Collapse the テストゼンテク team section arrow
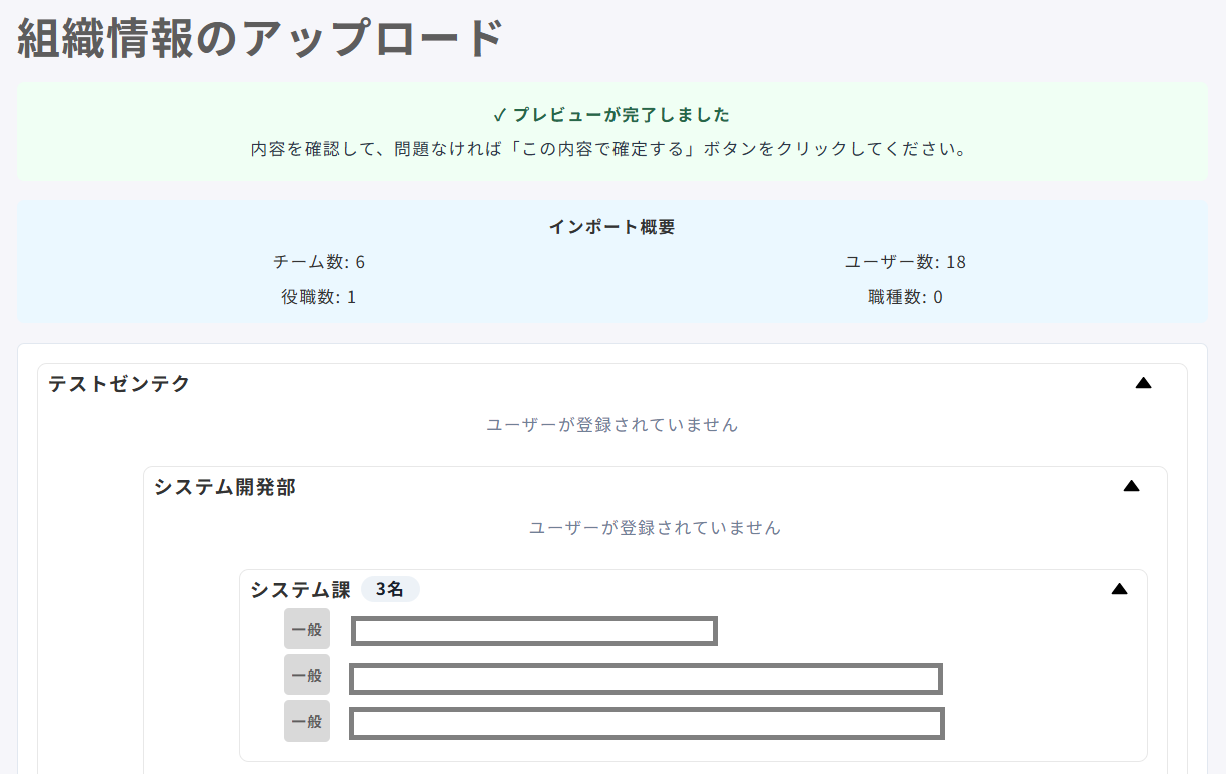Image resolution: width=1226 pixels, height=774 pixels. [x=1144, y=383]
